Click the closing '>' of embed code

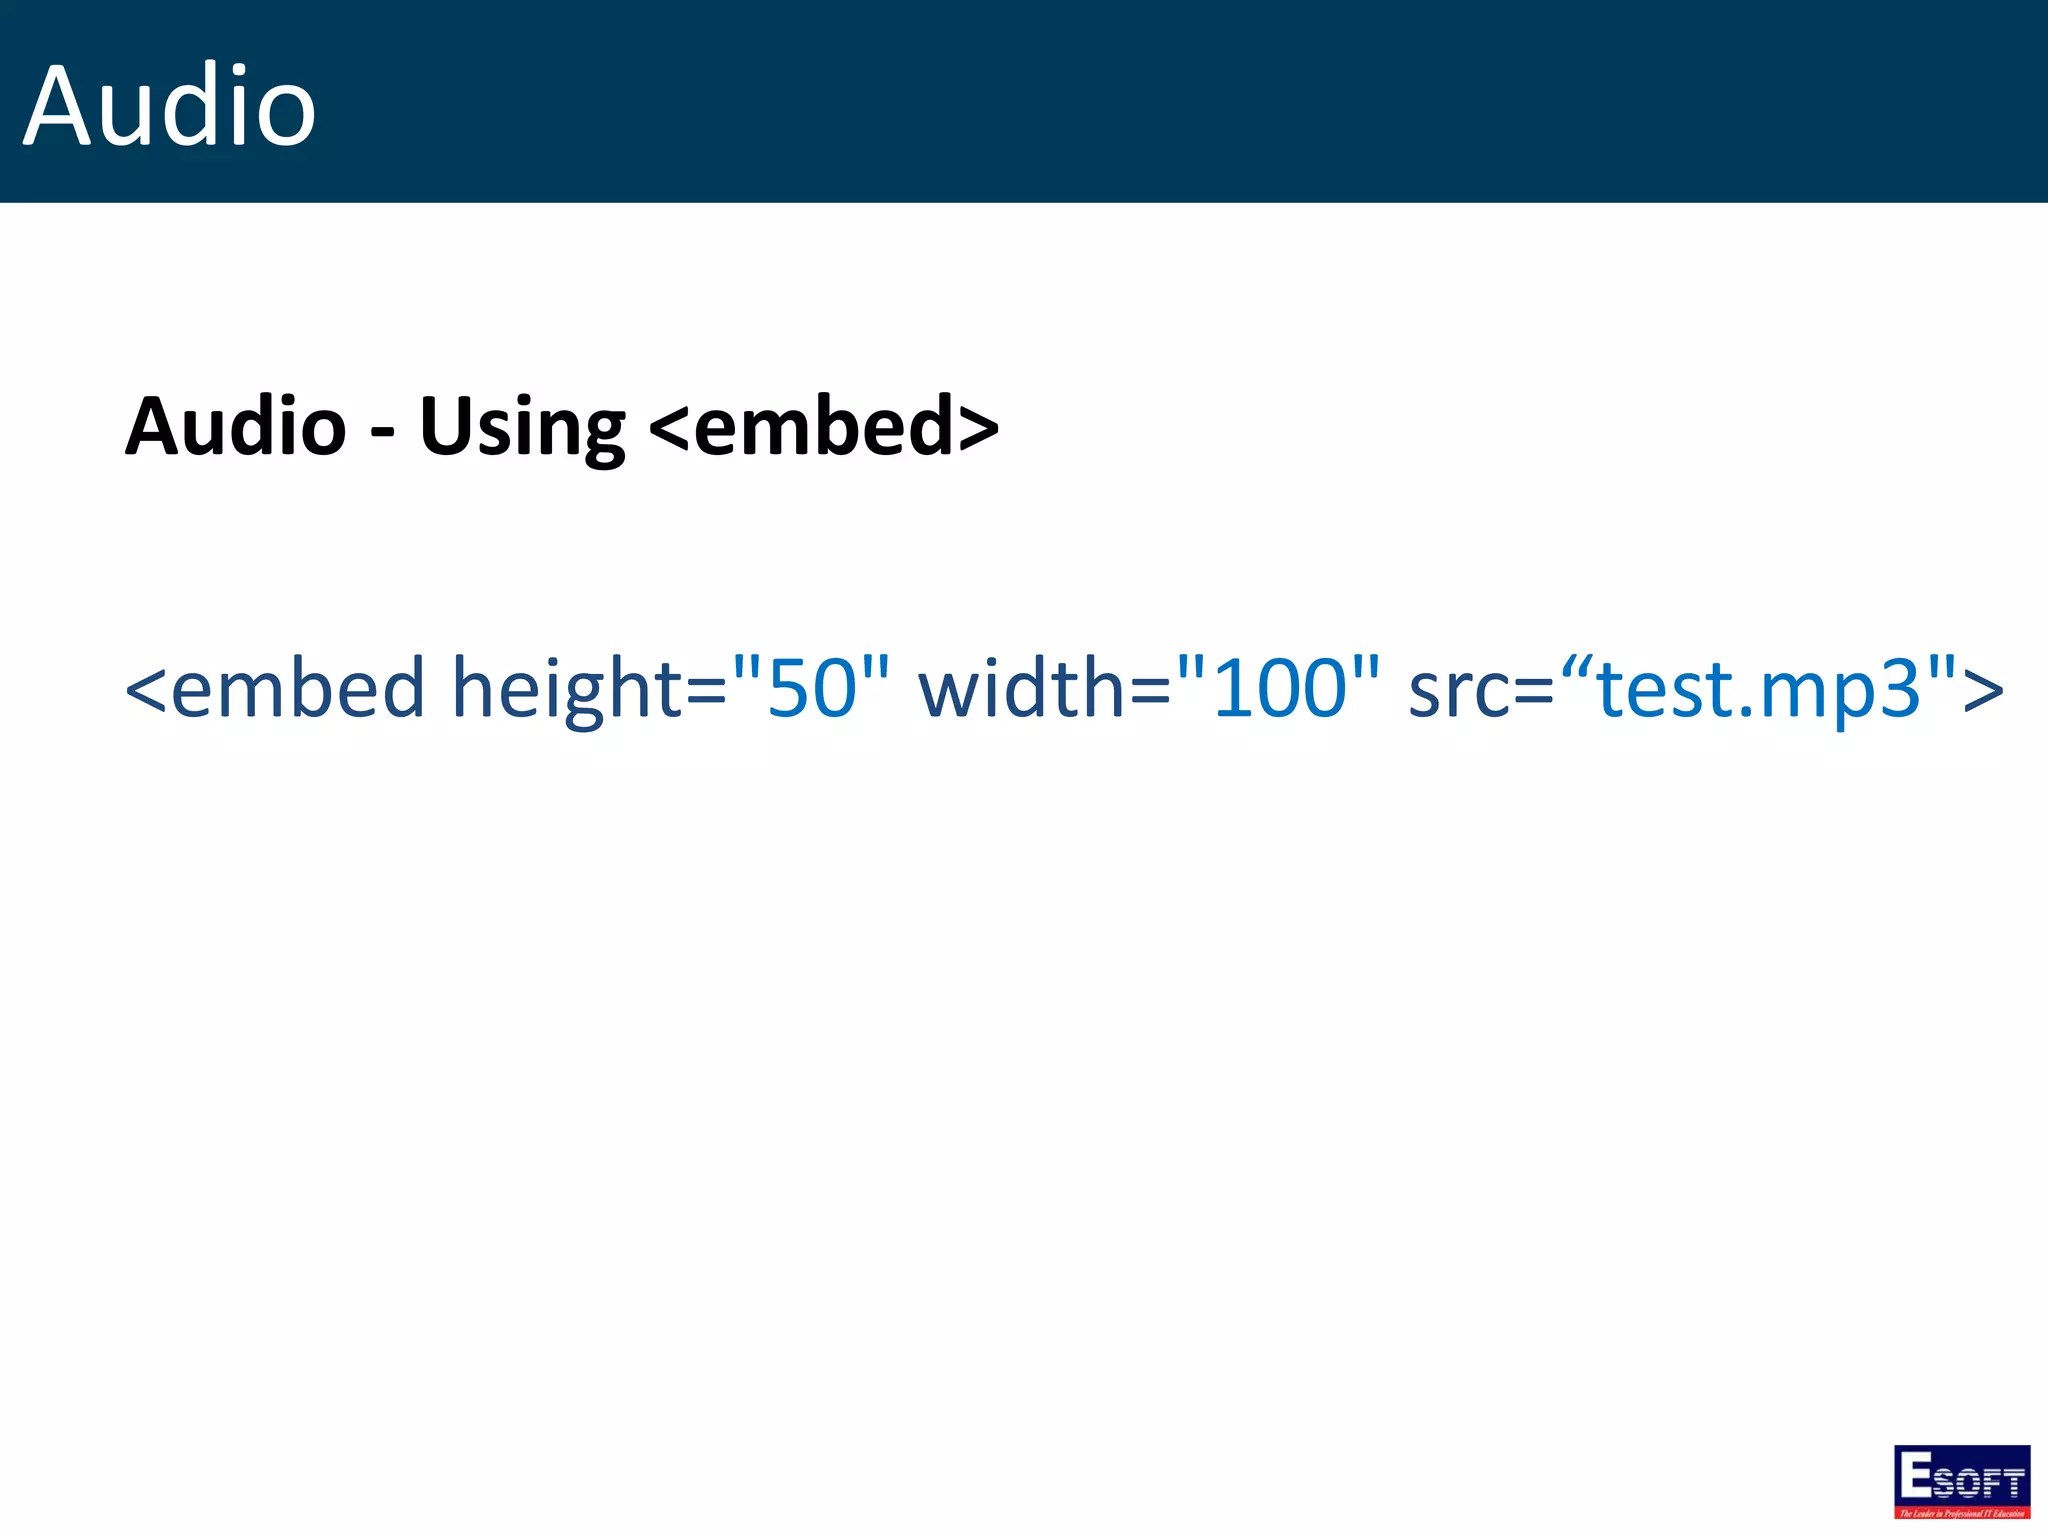[x=1983, y=690]
